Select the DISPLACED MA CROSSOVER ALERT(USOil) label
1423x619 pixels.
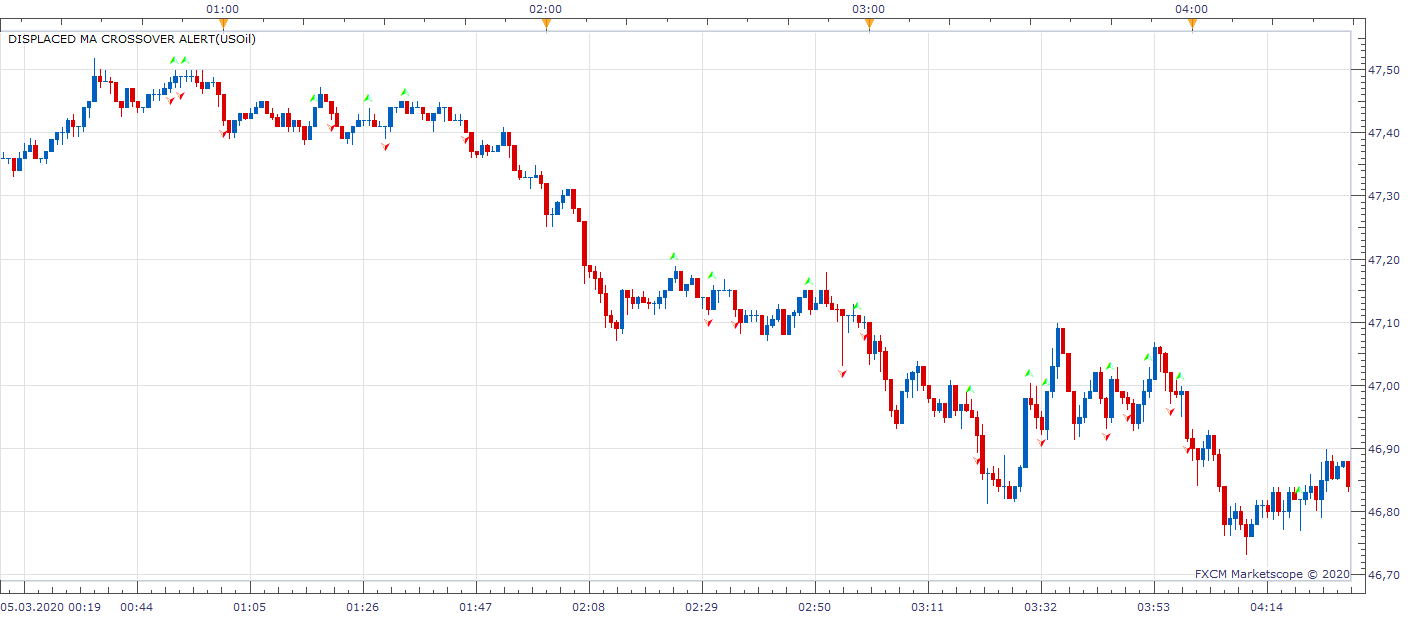(x=132, y=40)
